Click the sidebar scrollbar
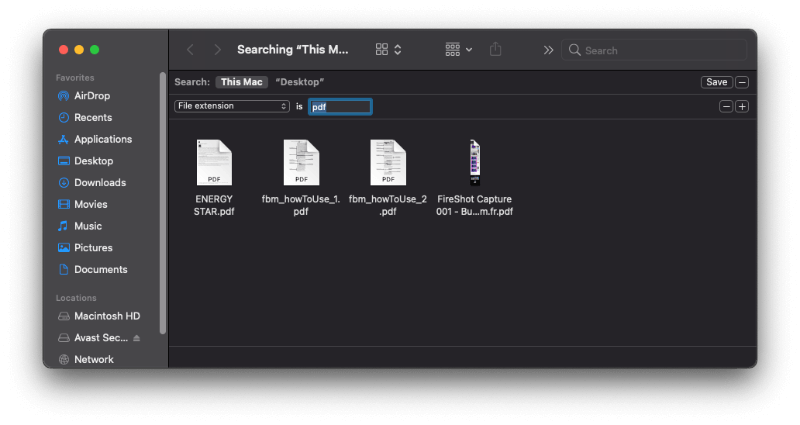This screenshot has height=425, width=800. point(163,203)
